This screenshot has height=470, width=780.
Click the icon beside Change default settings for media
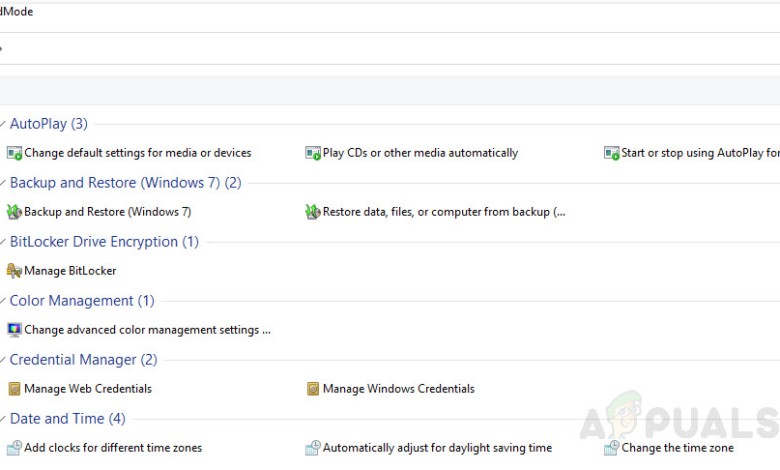14,153
